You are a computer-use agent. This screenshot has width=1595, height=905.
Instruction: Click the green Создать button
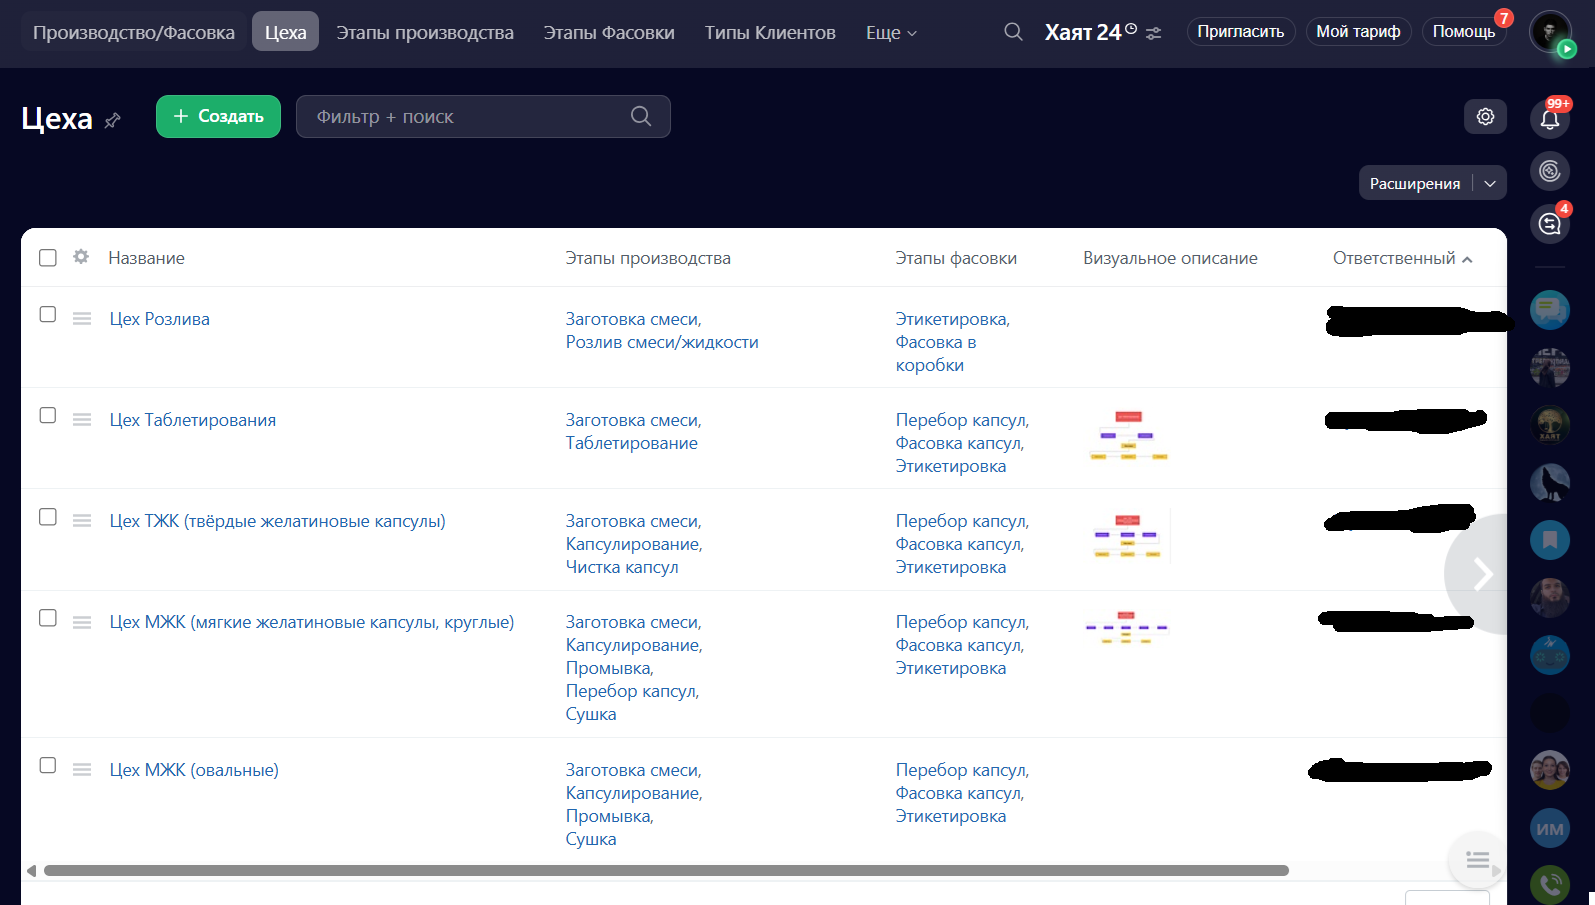pos(218,117)
